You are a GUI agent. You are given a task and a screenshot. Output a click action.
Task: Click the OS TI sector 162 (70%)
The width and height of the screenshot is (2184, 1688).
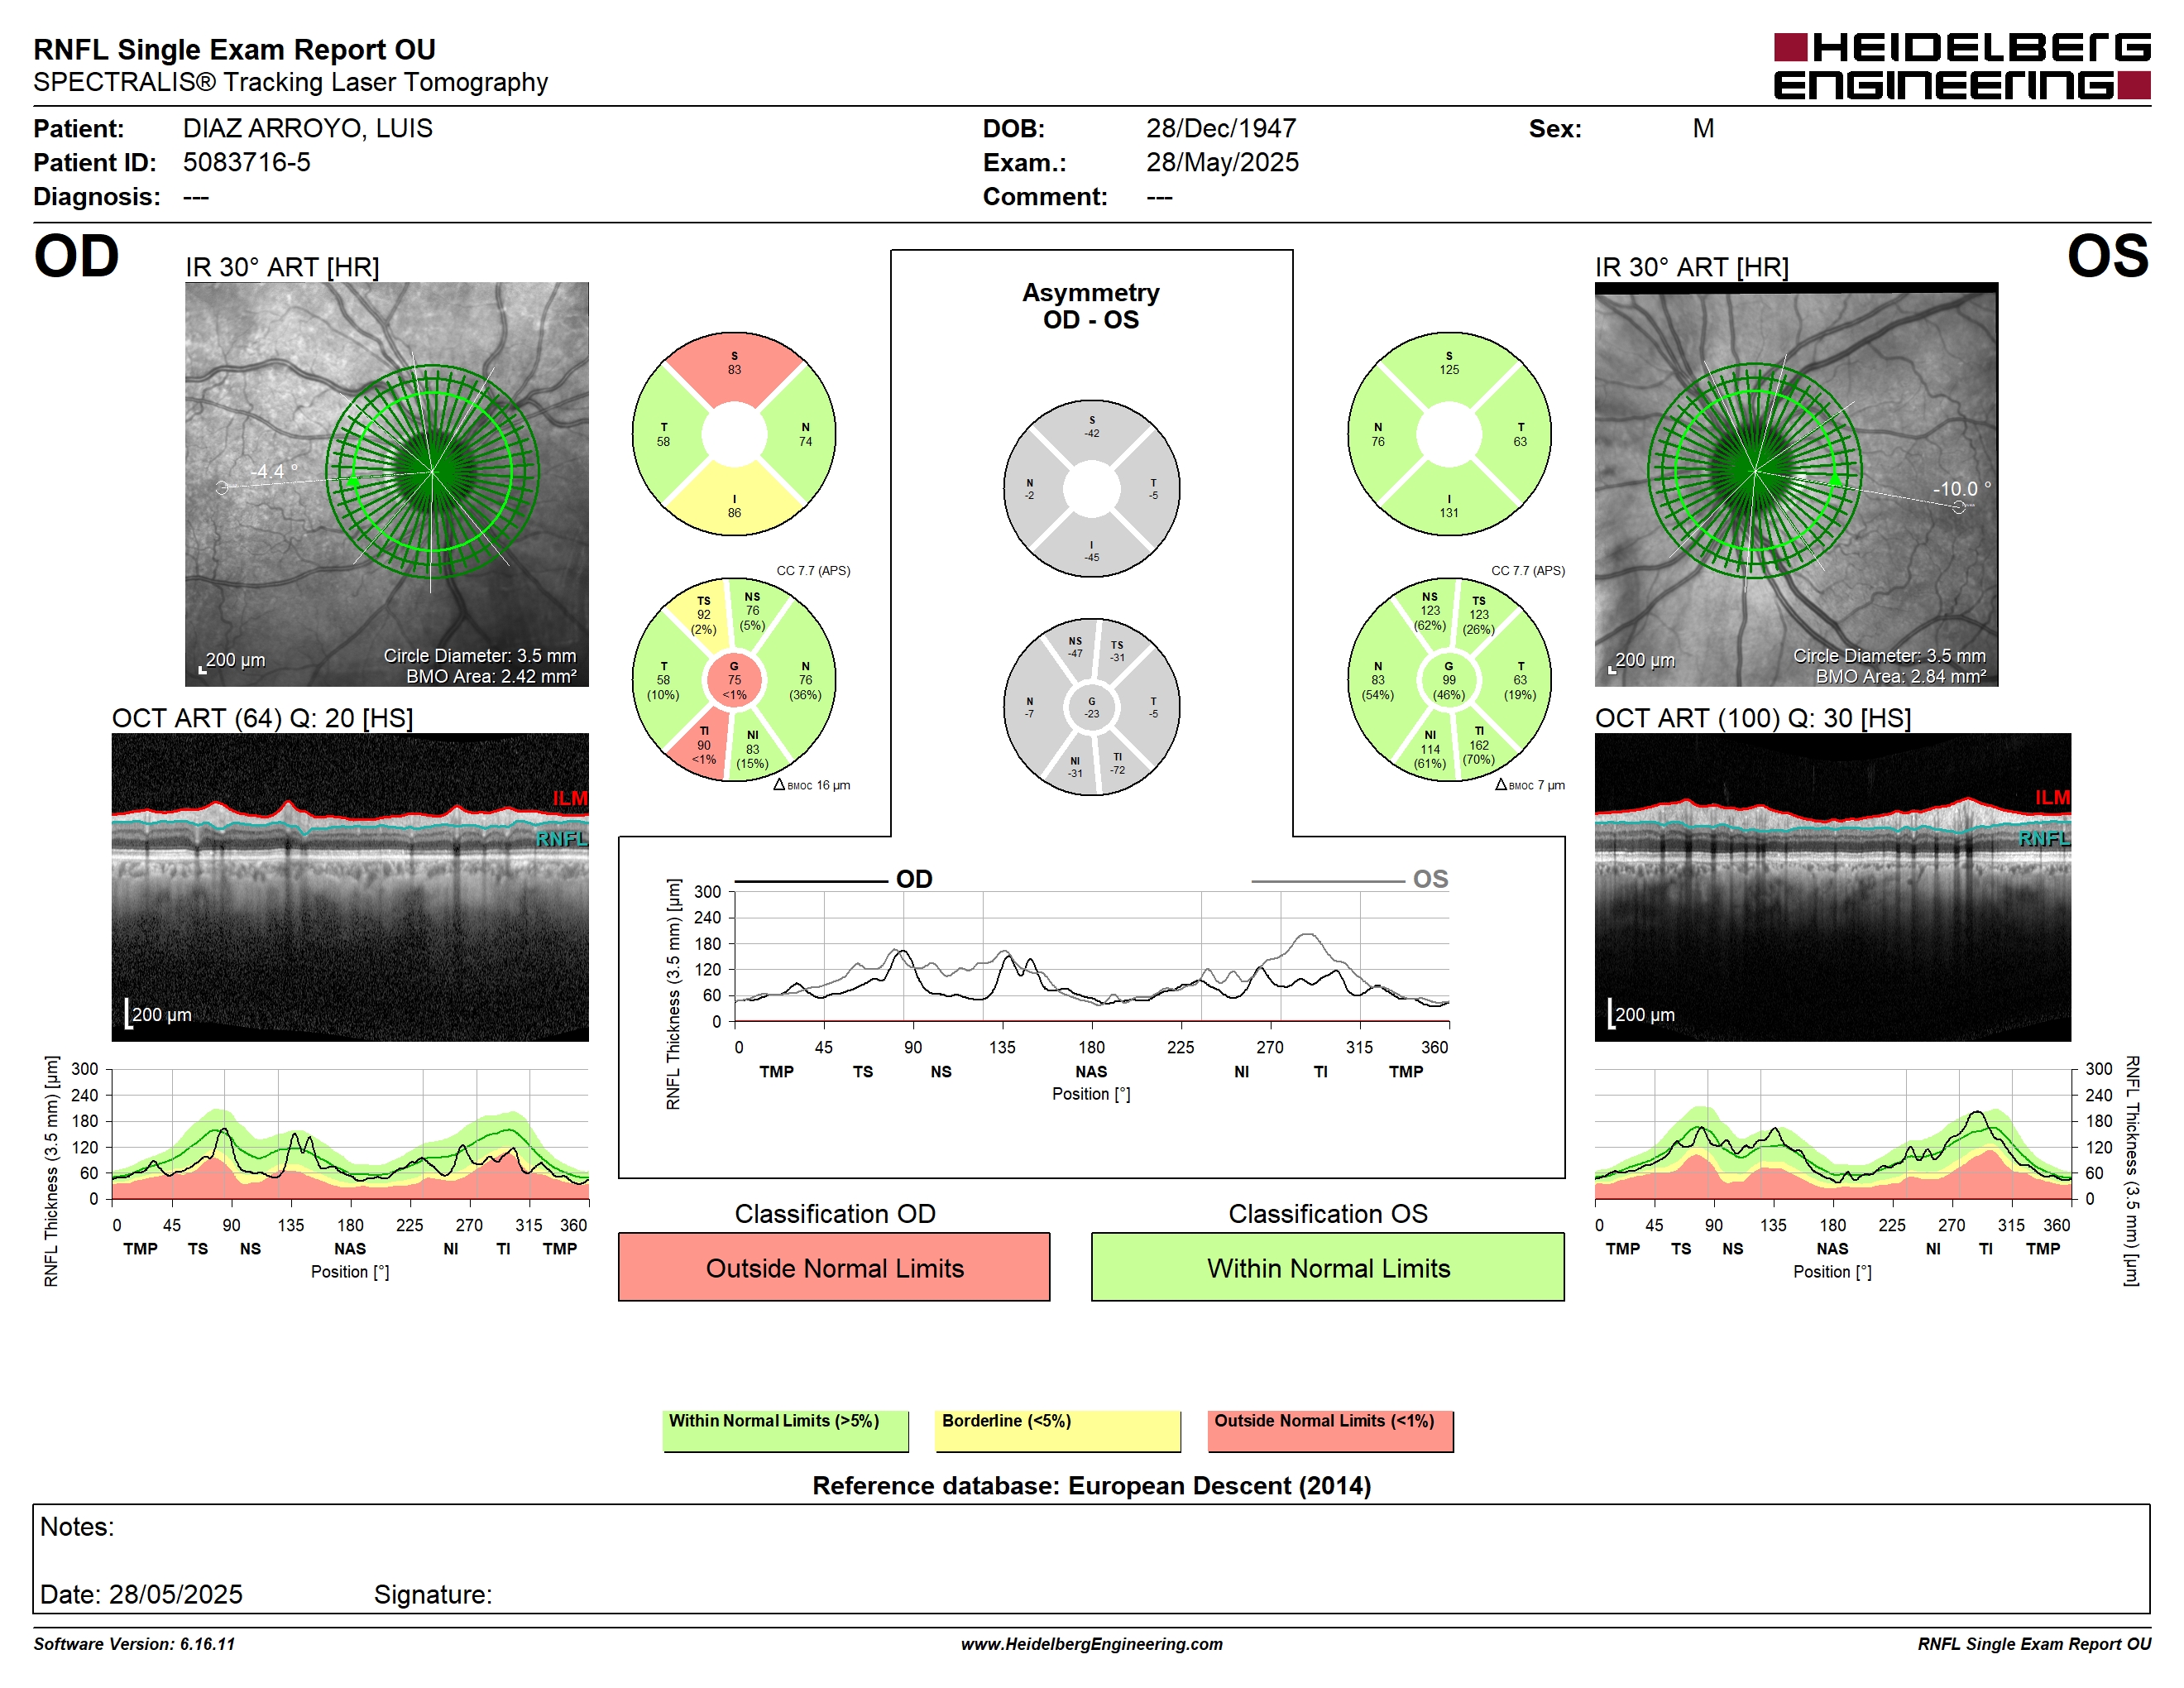[1479, 746]
